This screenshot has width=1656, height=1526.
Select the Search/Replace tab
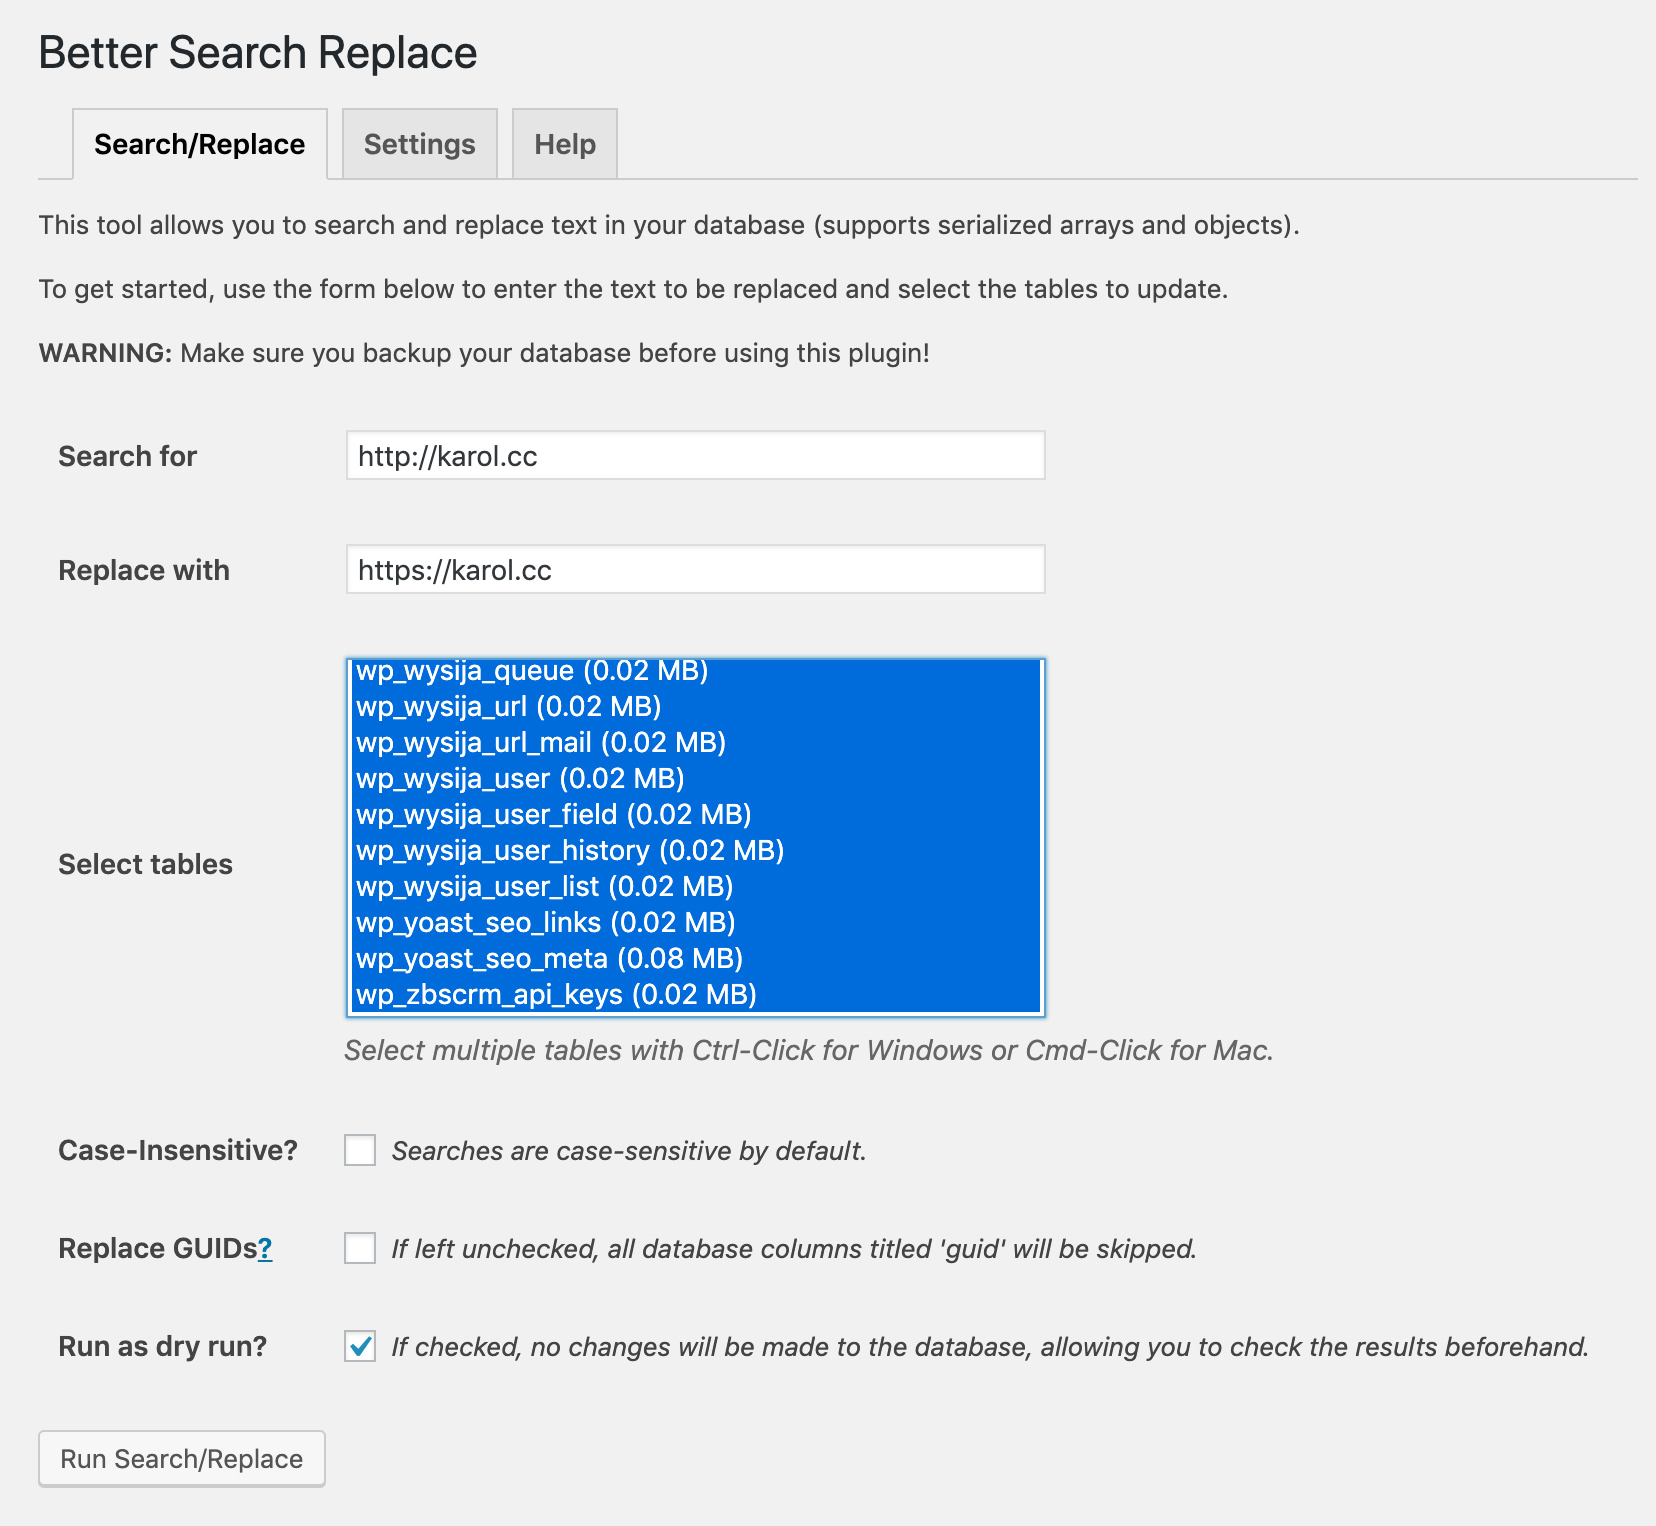[x=199, y=144]
